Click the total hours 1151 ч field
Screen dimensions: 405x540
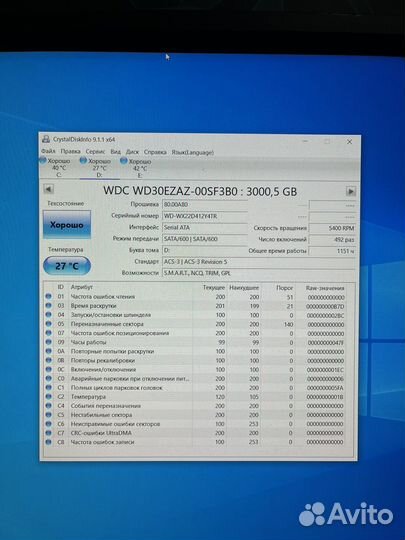click(332, 251)
